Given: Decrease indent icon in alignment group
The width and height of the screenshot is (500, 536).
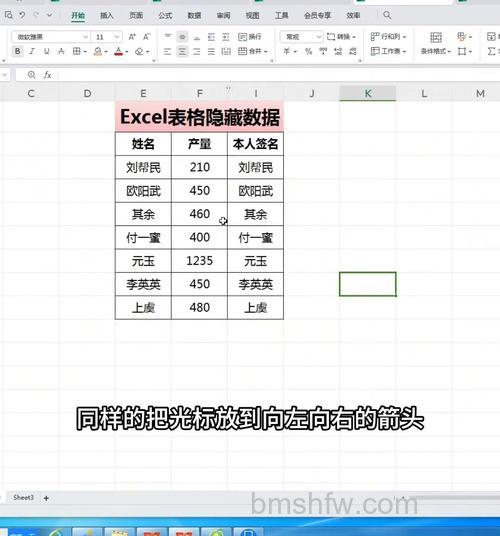Looking at the screenshot, I should [211, 37].
